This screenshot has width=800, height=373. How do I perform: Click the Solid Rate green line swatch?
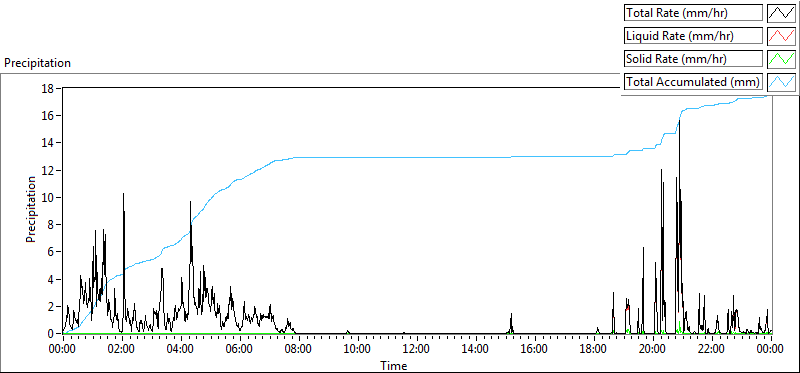[782, 59]
